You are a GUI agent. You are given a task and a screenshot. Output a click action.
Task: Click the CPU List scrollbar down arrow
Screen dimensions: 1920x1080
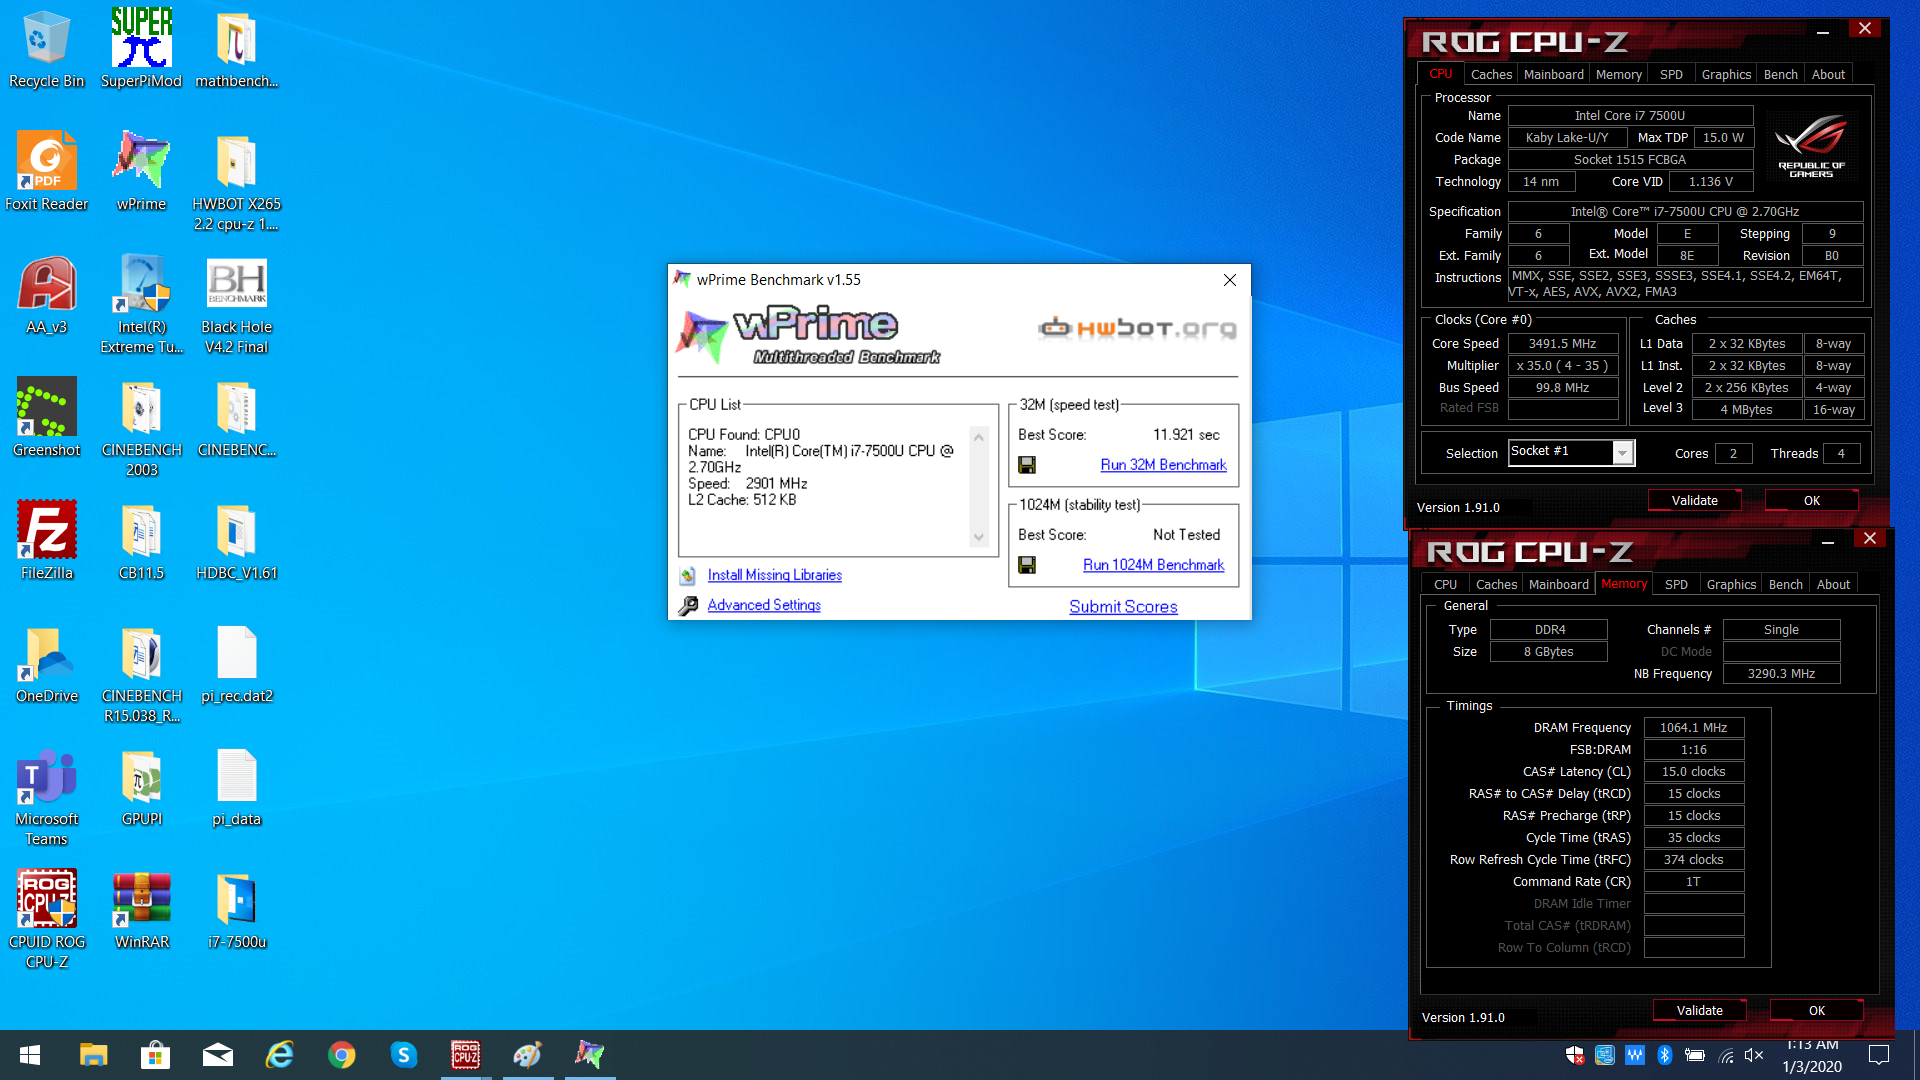tap(979, 538)
